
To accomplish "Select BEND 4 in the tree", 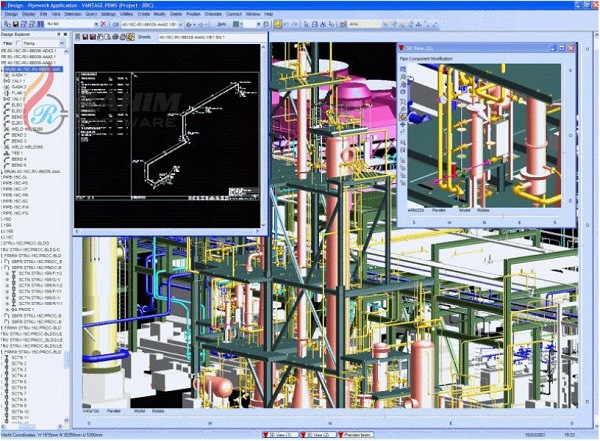I will 19,159.
